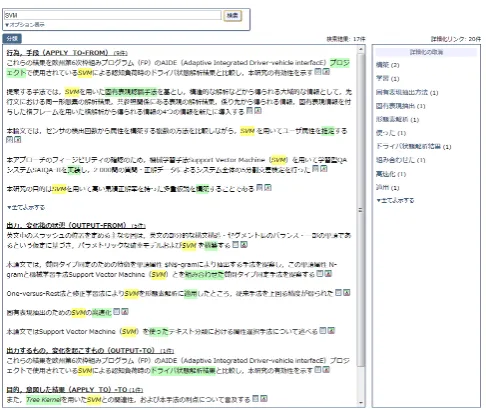The image size is (486, 410).
Task: Open the 行為、手段 (APPLY TO-FROM) heading
Action: coord(67,53)
